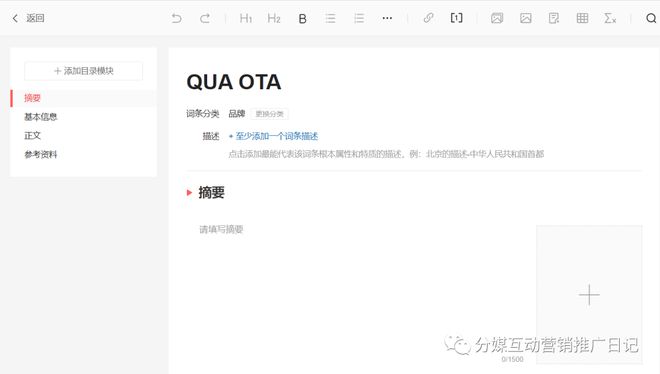Go back using the 返回 button
Screen dimensions: 660x374
[x=28, y=18]
